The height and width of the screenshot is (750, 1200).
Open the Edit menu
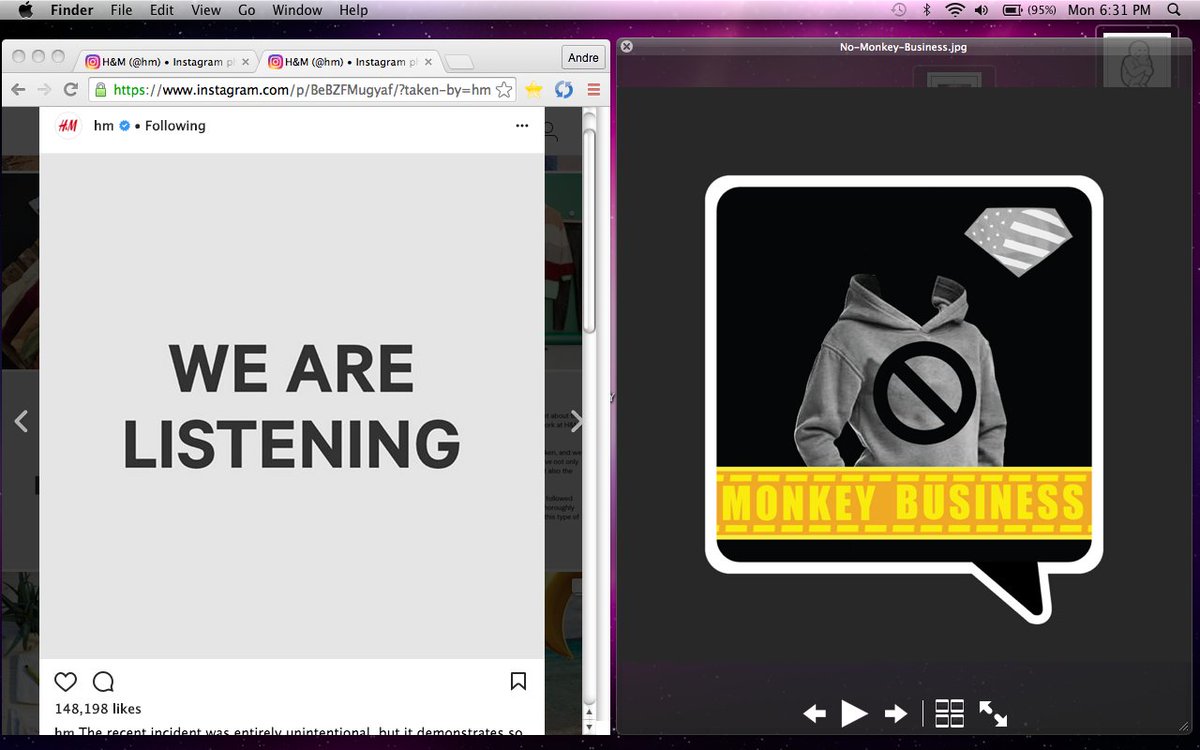point(162,10)
